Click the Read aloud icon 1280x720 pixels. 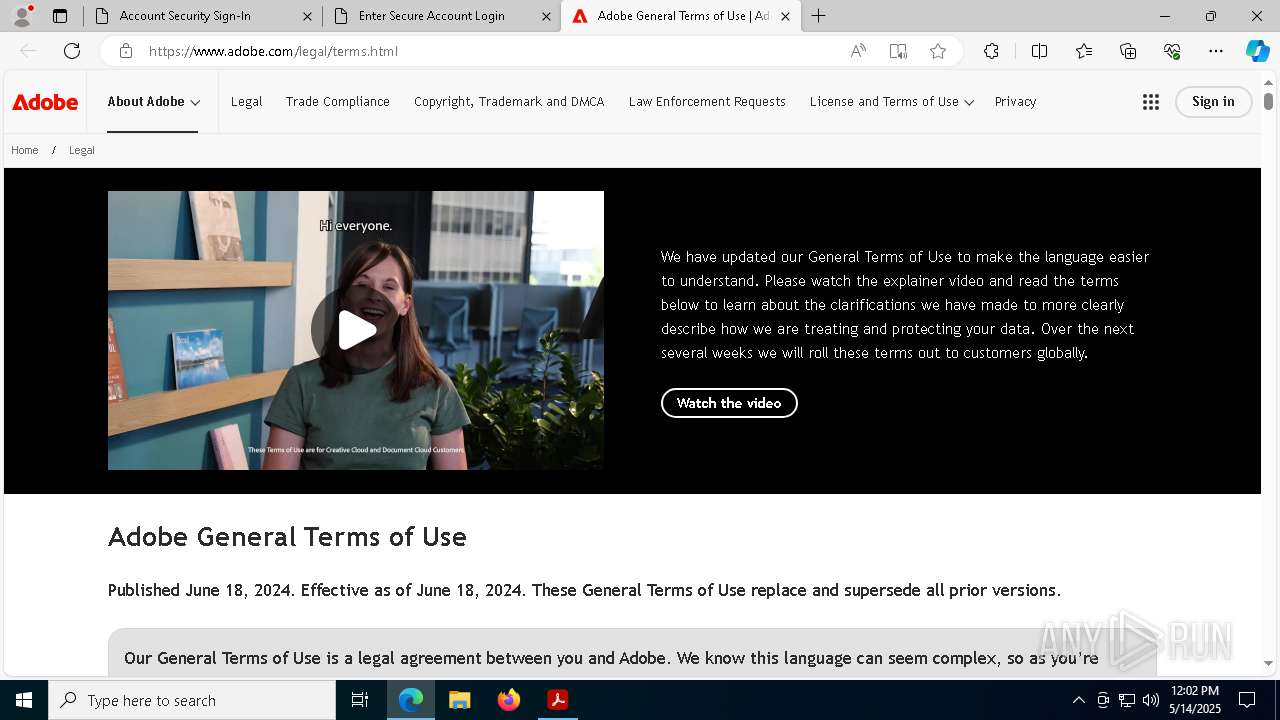tap(858, 51)
